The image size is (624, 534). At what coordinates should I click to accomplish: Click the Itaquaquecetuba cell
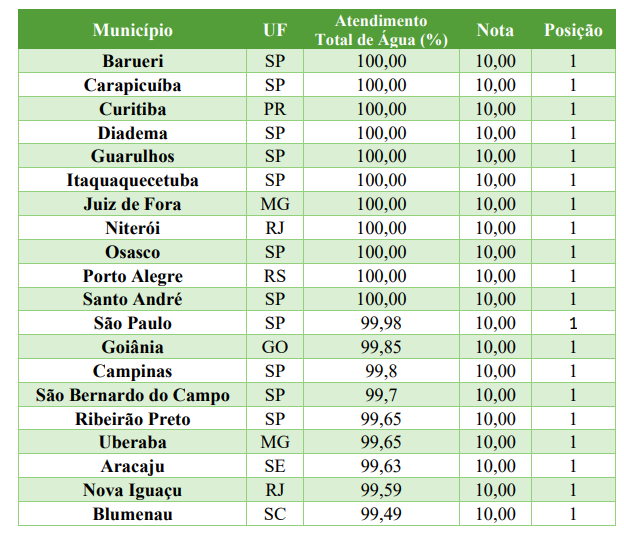132,181
